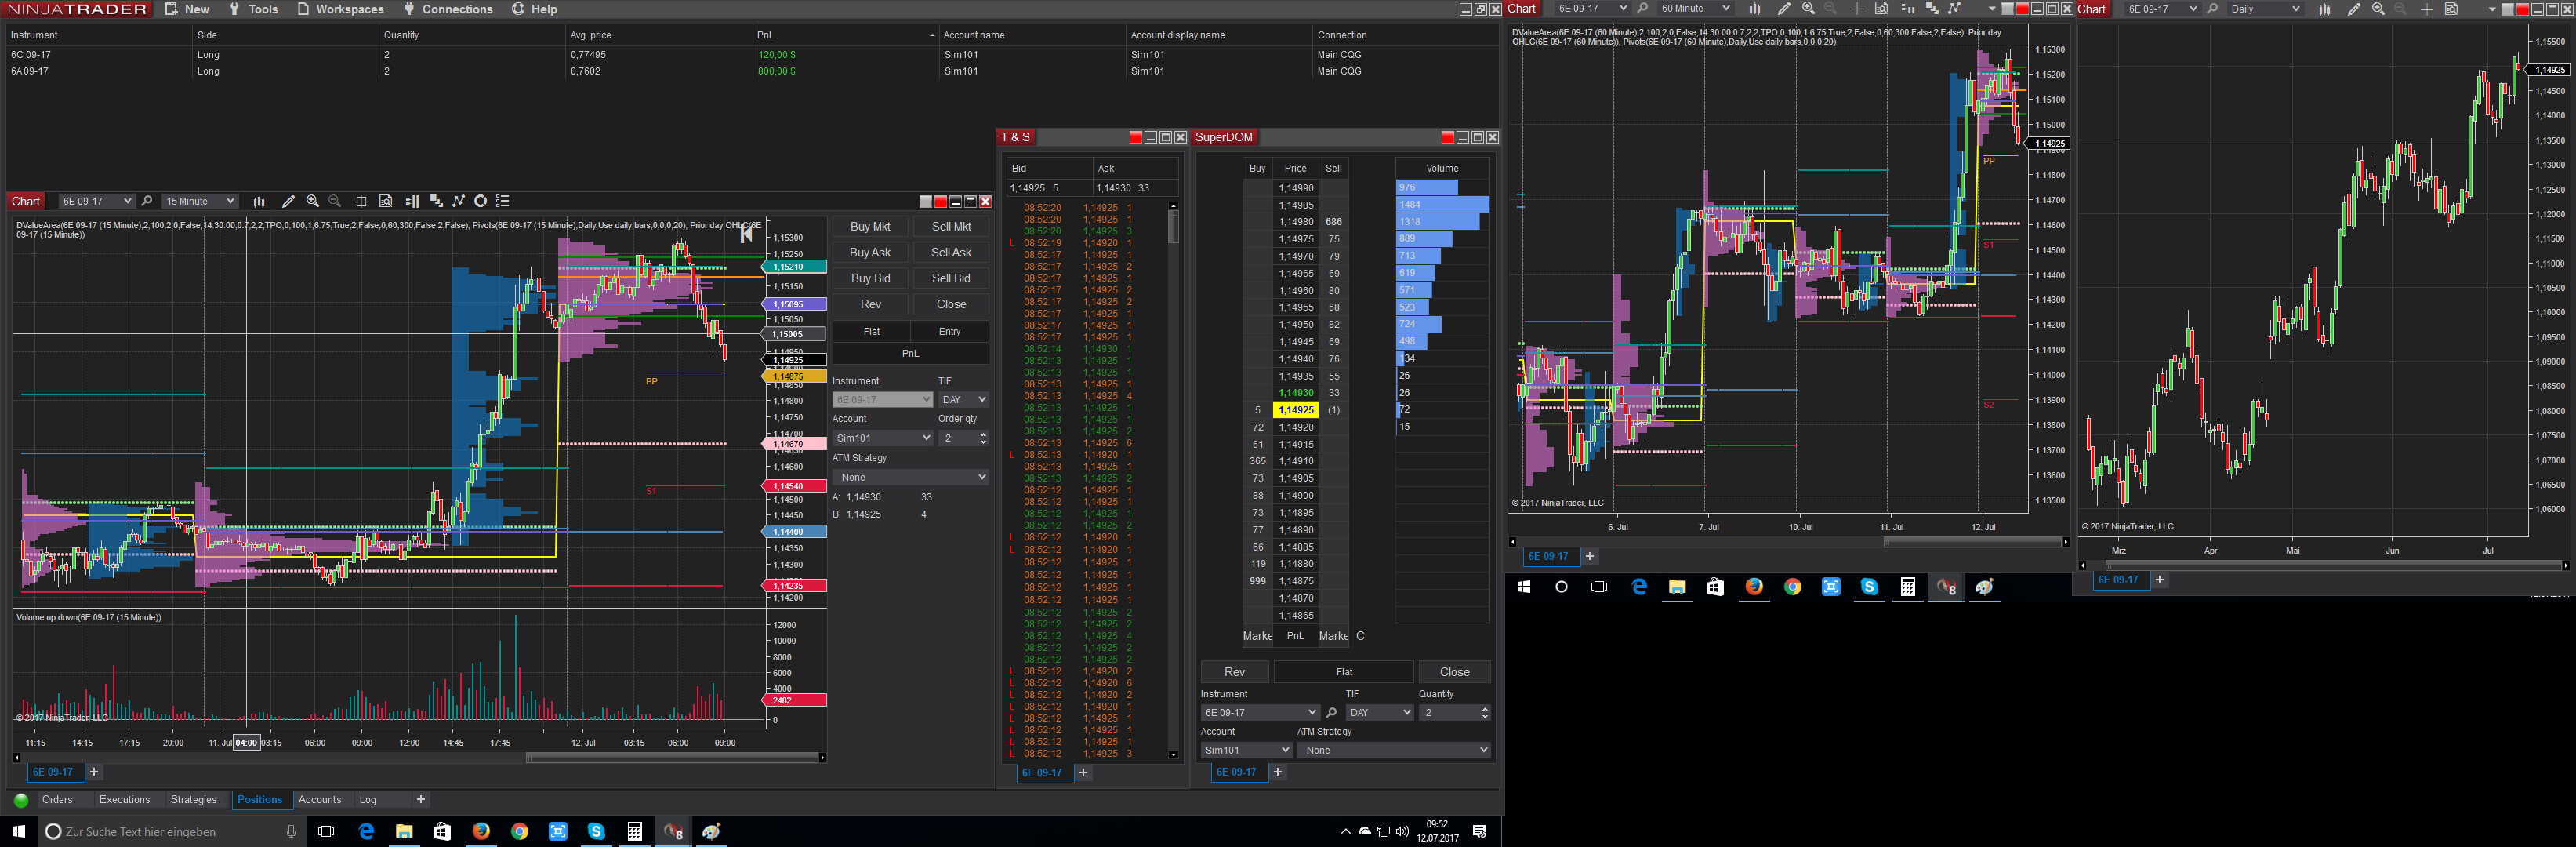Open Indicators icon in 60 Minute chart
The image size is (2576, 847).
(x=1955, y=9)
